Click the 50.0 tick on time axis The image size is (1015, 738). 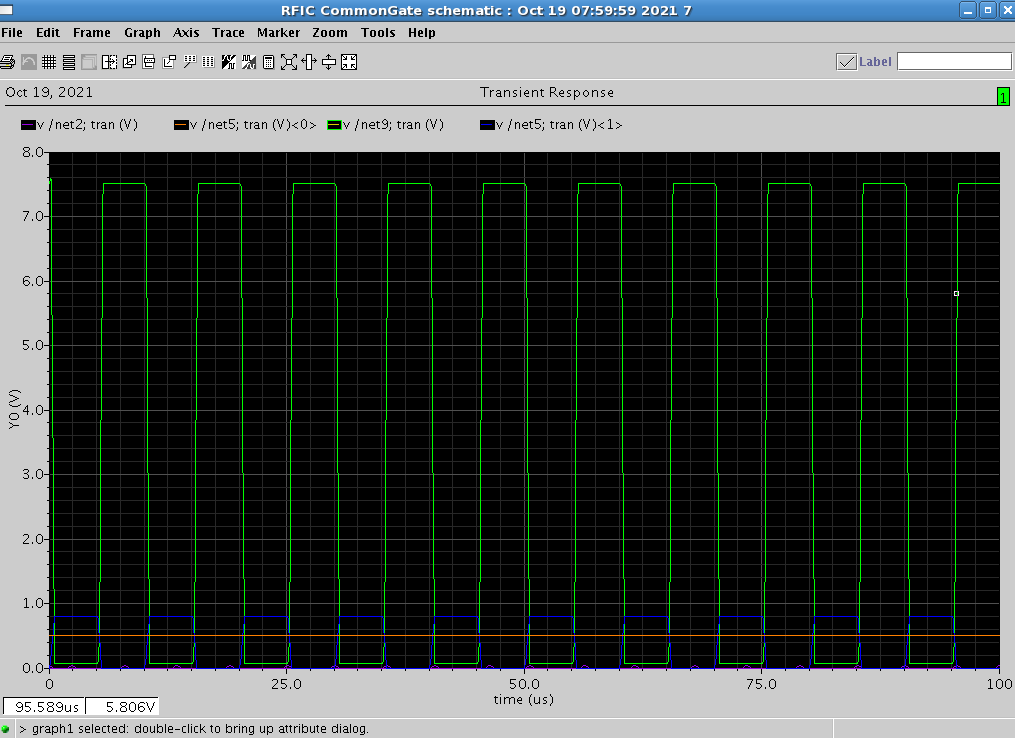tap(524, 684)
